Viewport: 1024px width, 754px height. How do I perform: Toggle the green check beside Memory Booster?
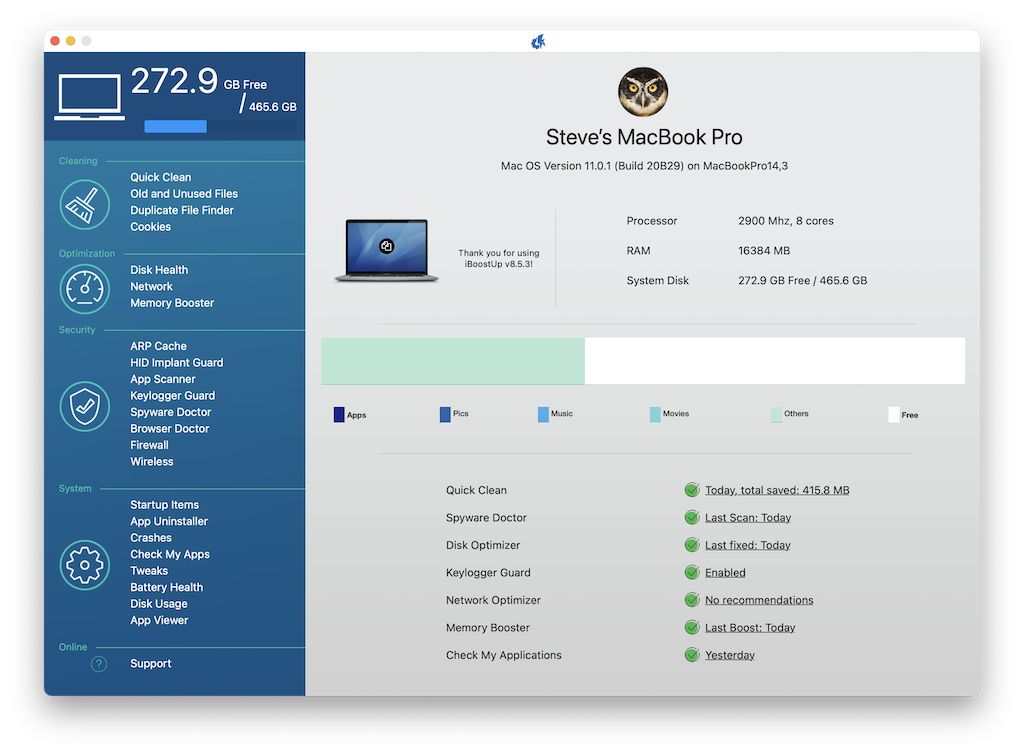click(691, 627)
